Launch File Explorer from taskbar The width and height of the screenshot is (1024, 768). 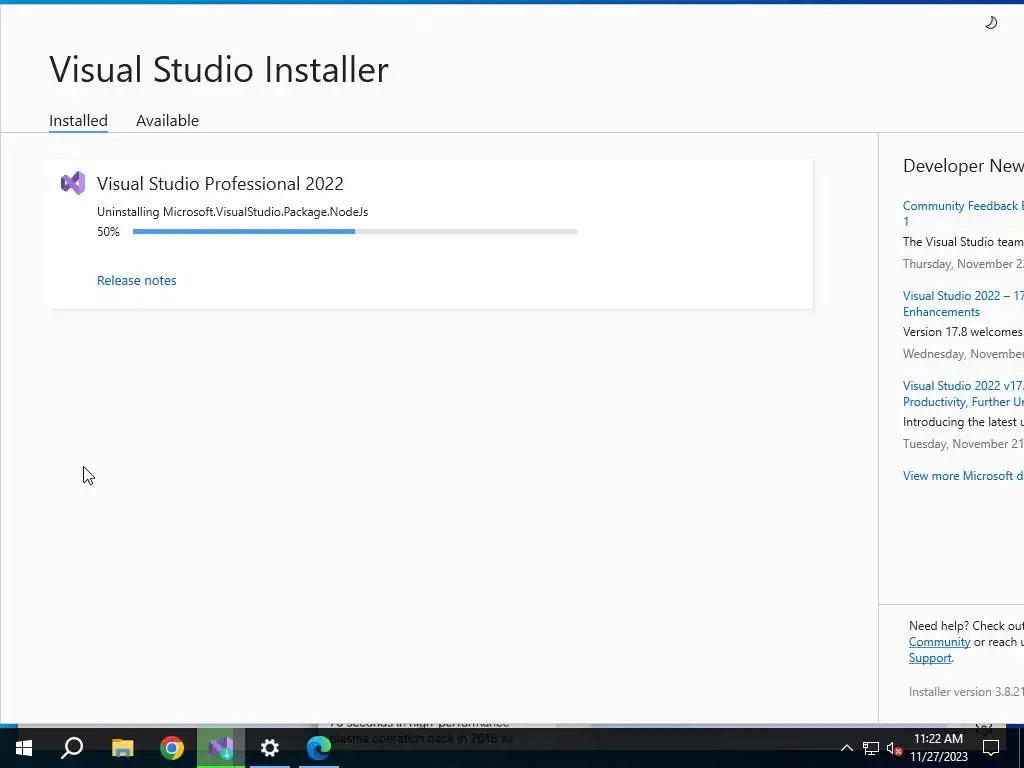coord(122,748)
